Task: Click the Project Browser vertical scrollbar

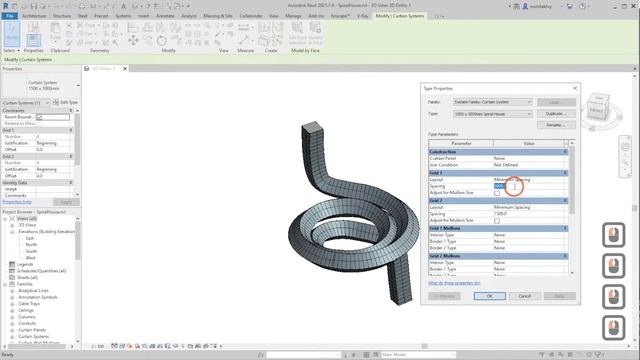Action: pos(78,241)
